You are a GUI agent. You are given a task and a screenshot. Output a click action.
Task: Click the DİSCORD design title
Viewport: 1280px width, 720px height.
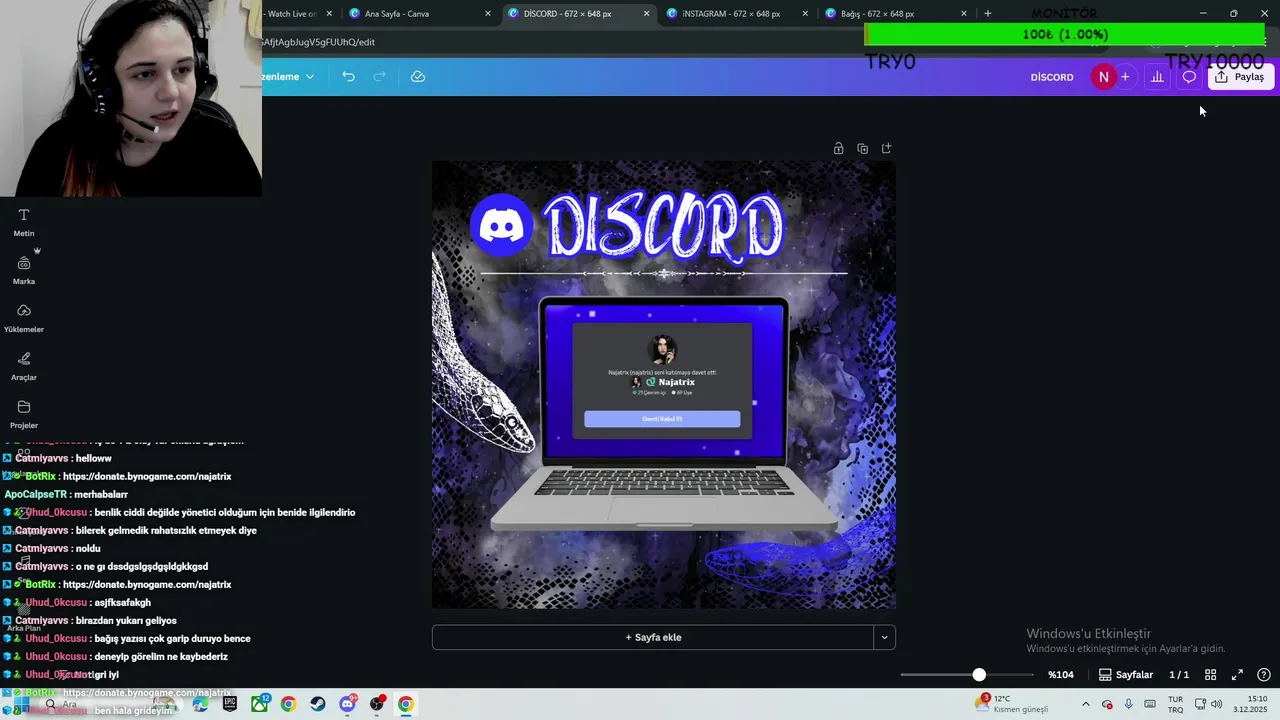click(x=1052, y=77)
